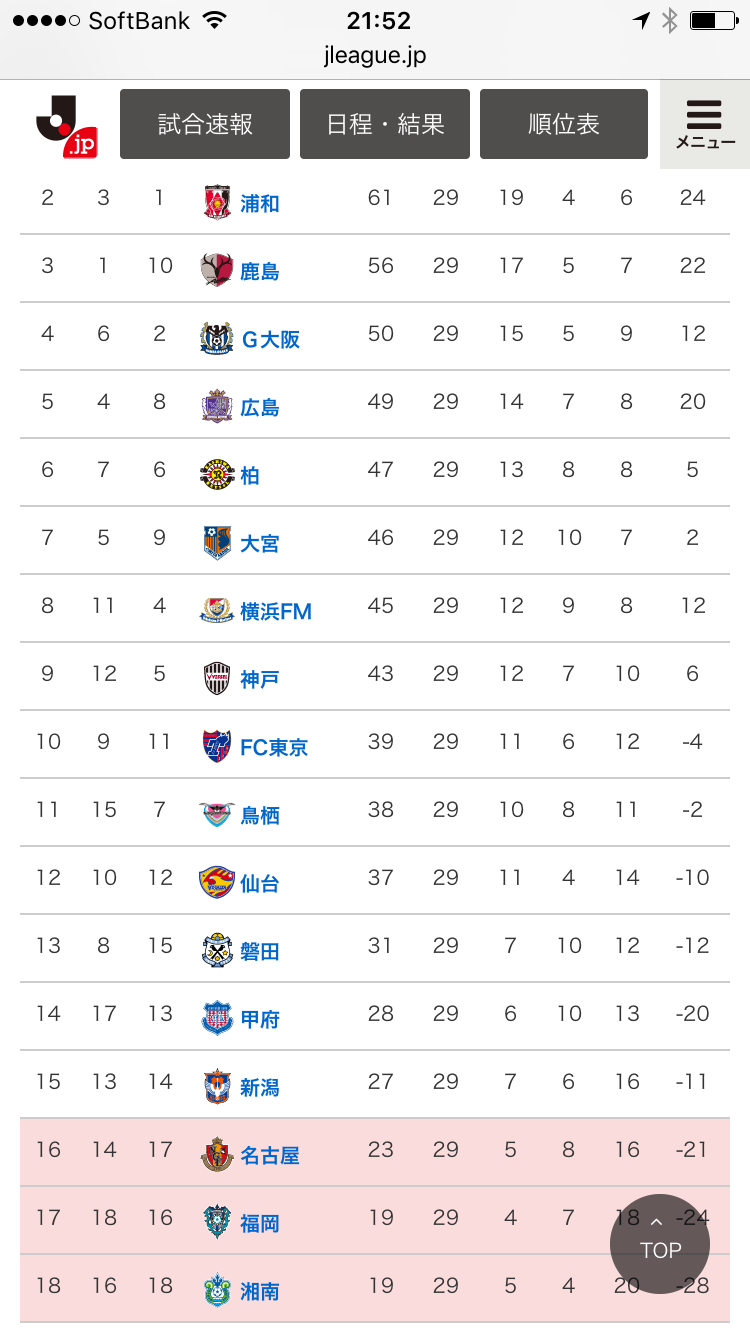The image size is (750, 1334).
Task: Click the 横浜FM team emblem
Action: click(x=217, y=610)
